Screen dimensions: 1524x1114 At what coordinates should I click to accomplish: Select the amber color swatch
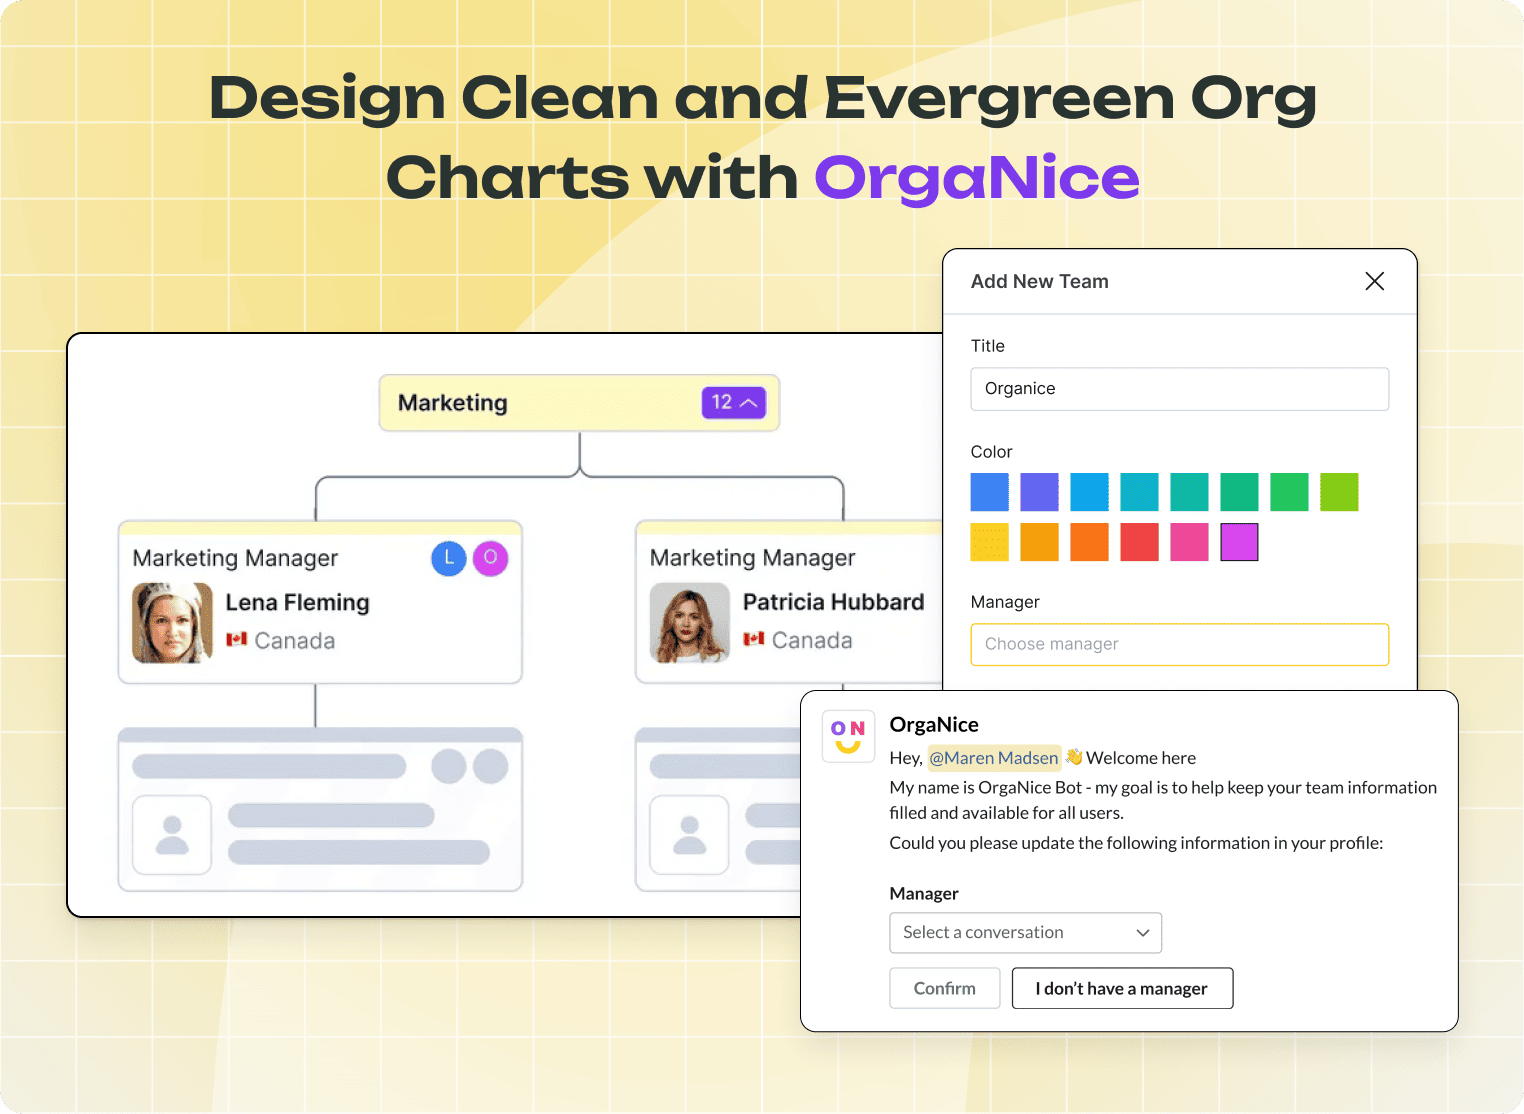1039,542
